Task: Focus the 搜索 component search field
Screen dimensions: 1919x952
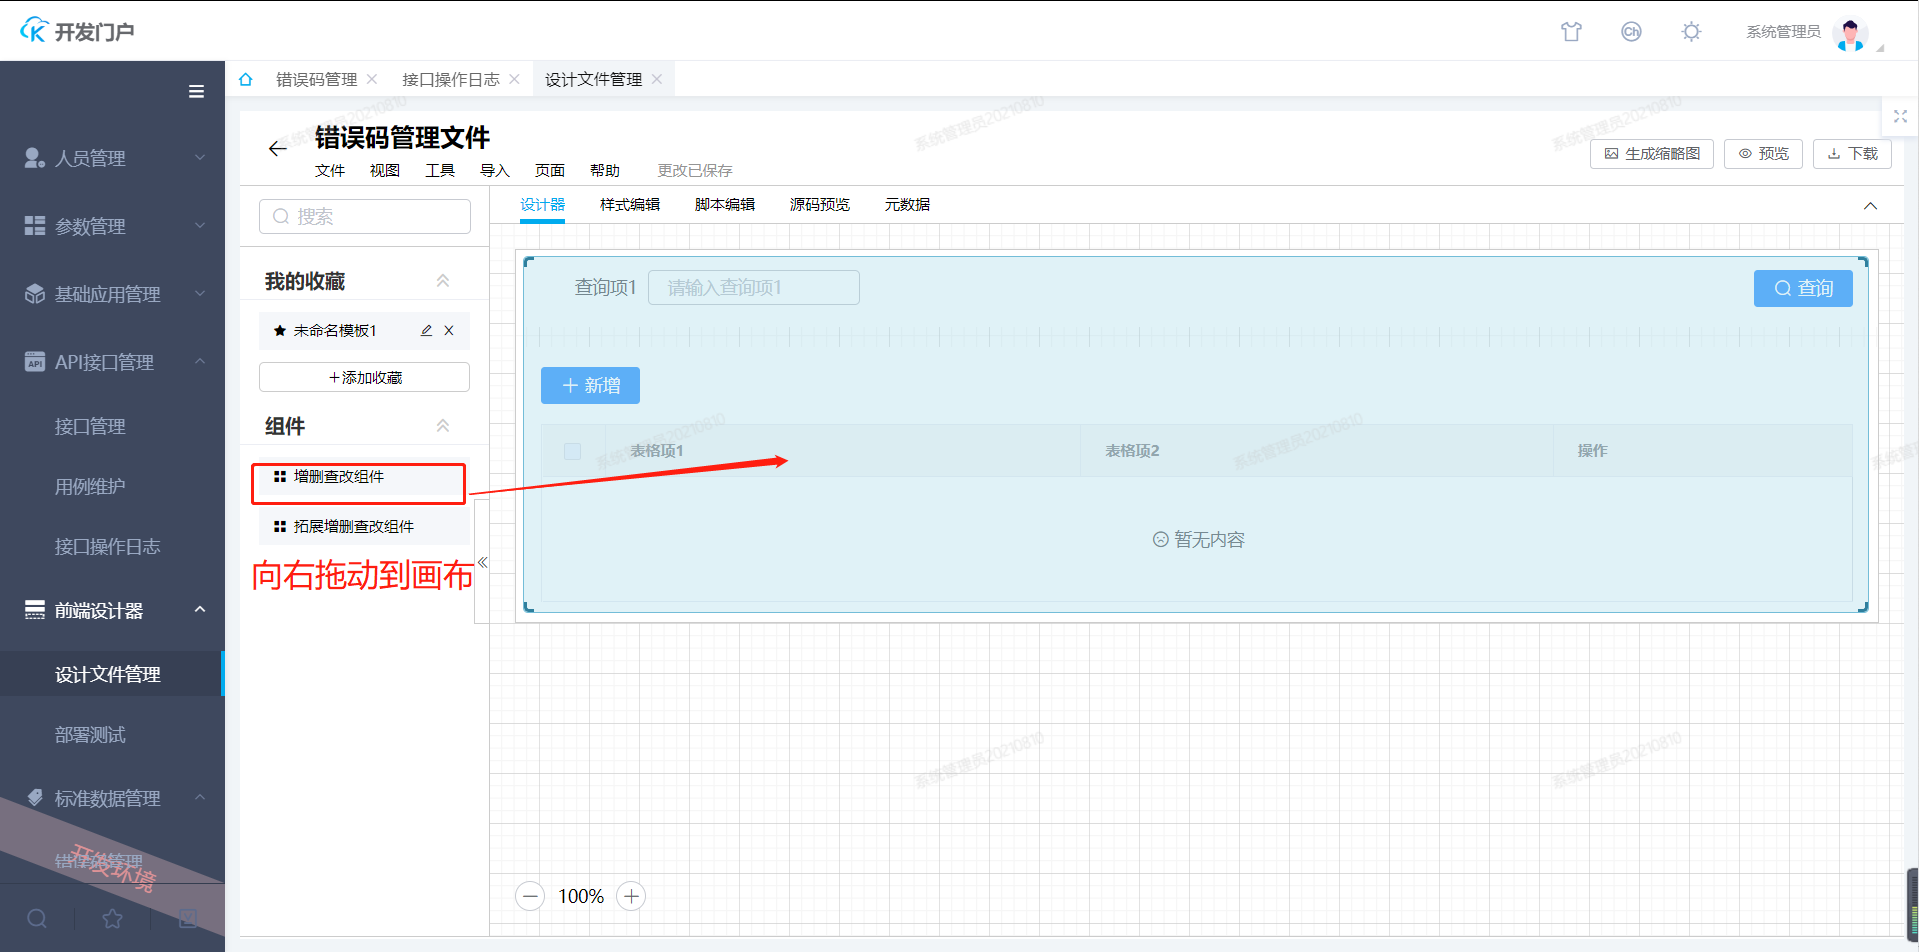Action: [x=364, y=216]
